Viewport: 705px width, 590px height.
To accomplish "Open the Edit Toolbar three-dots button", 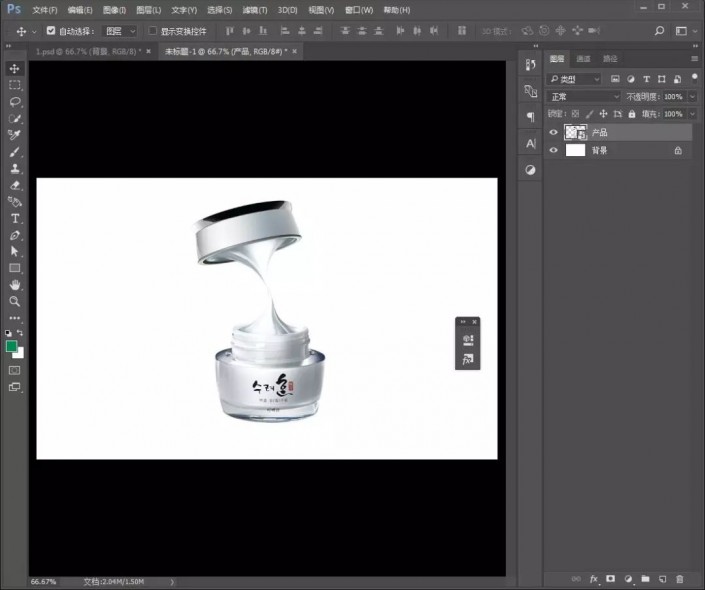I will click(14, 318).
